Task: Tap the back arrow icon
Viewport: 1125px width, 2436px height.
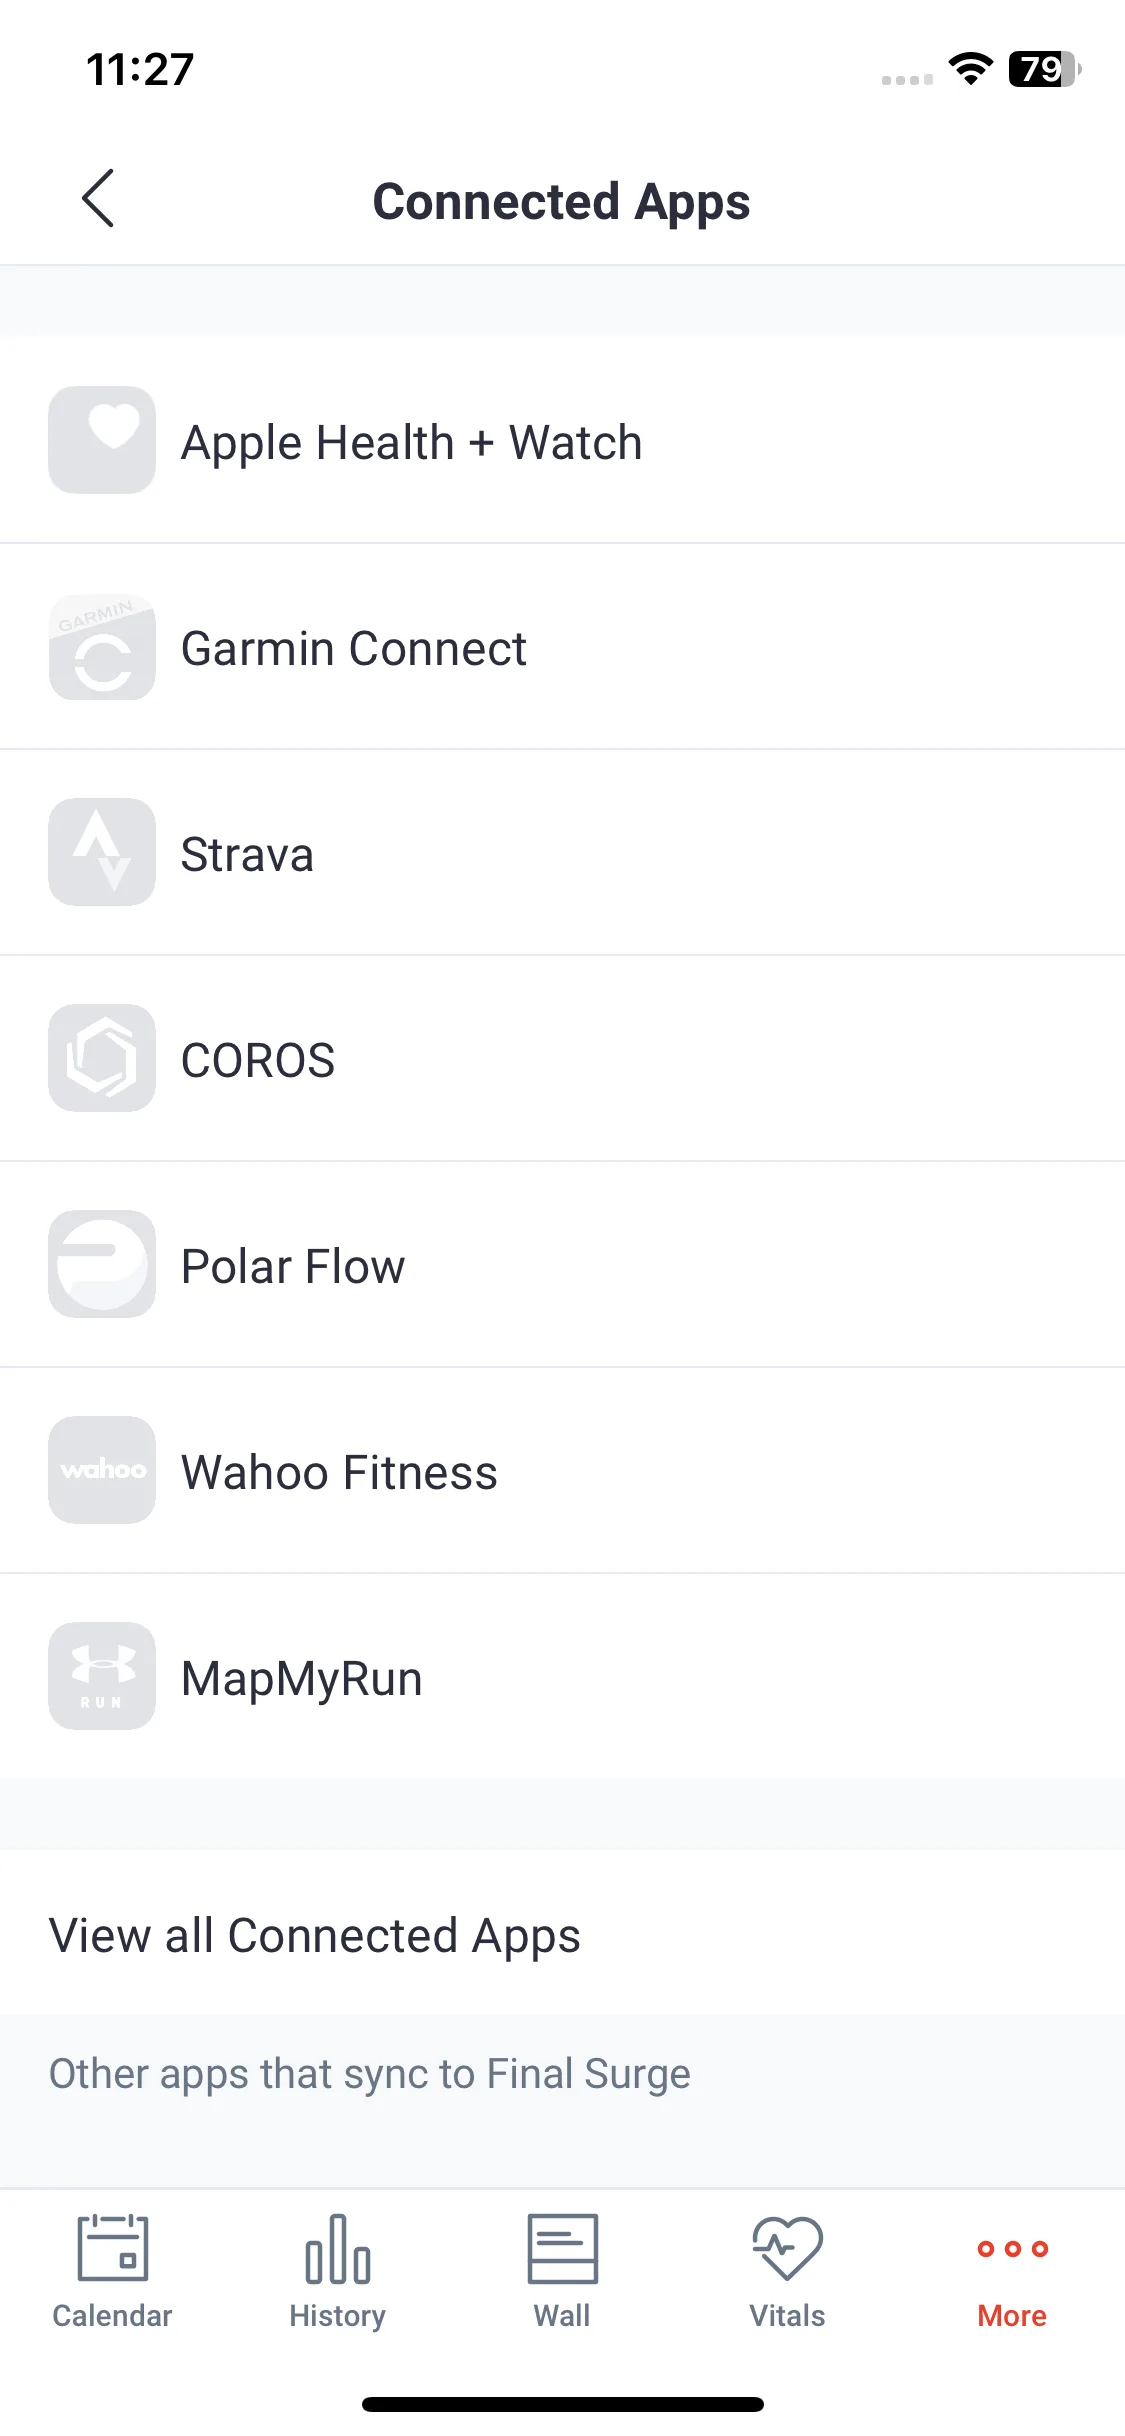Action: (x=98, y=198)
